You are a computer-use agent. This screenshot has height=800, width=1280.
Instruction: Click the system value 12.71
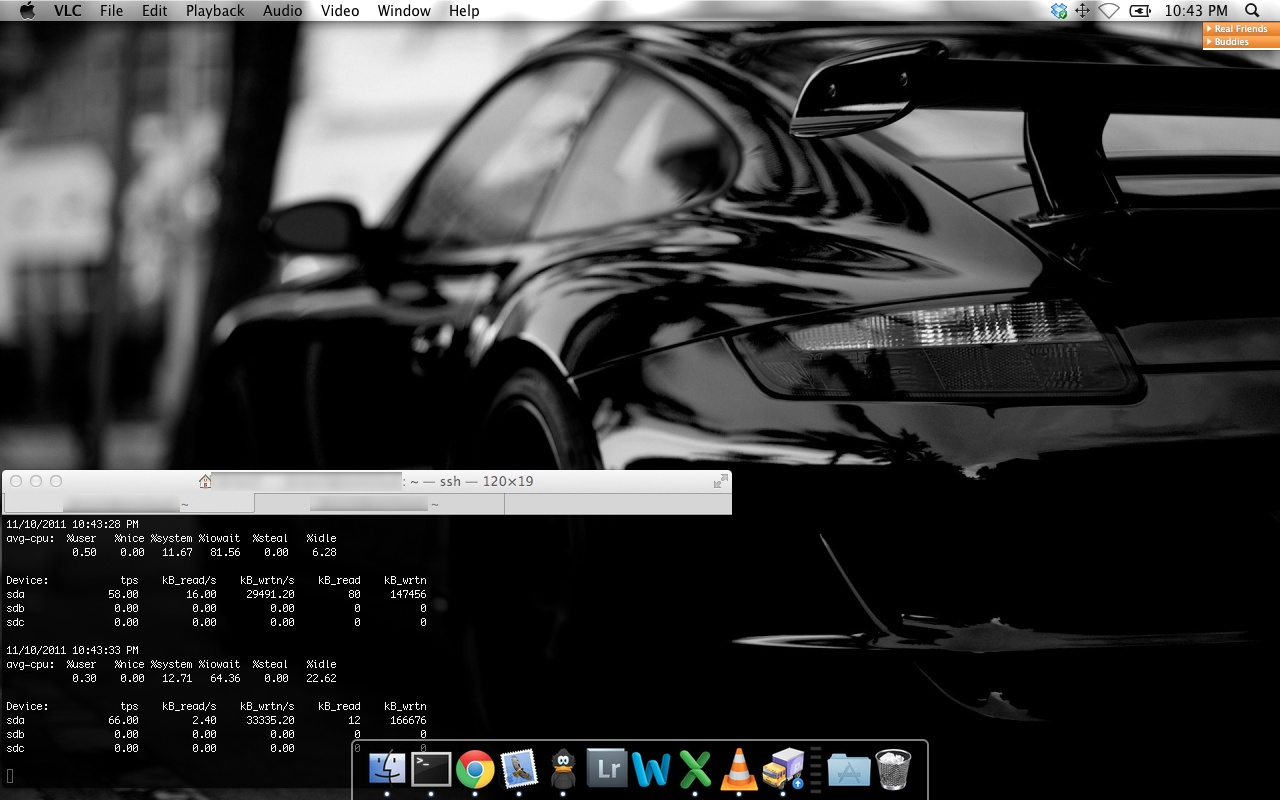(177, 678)
